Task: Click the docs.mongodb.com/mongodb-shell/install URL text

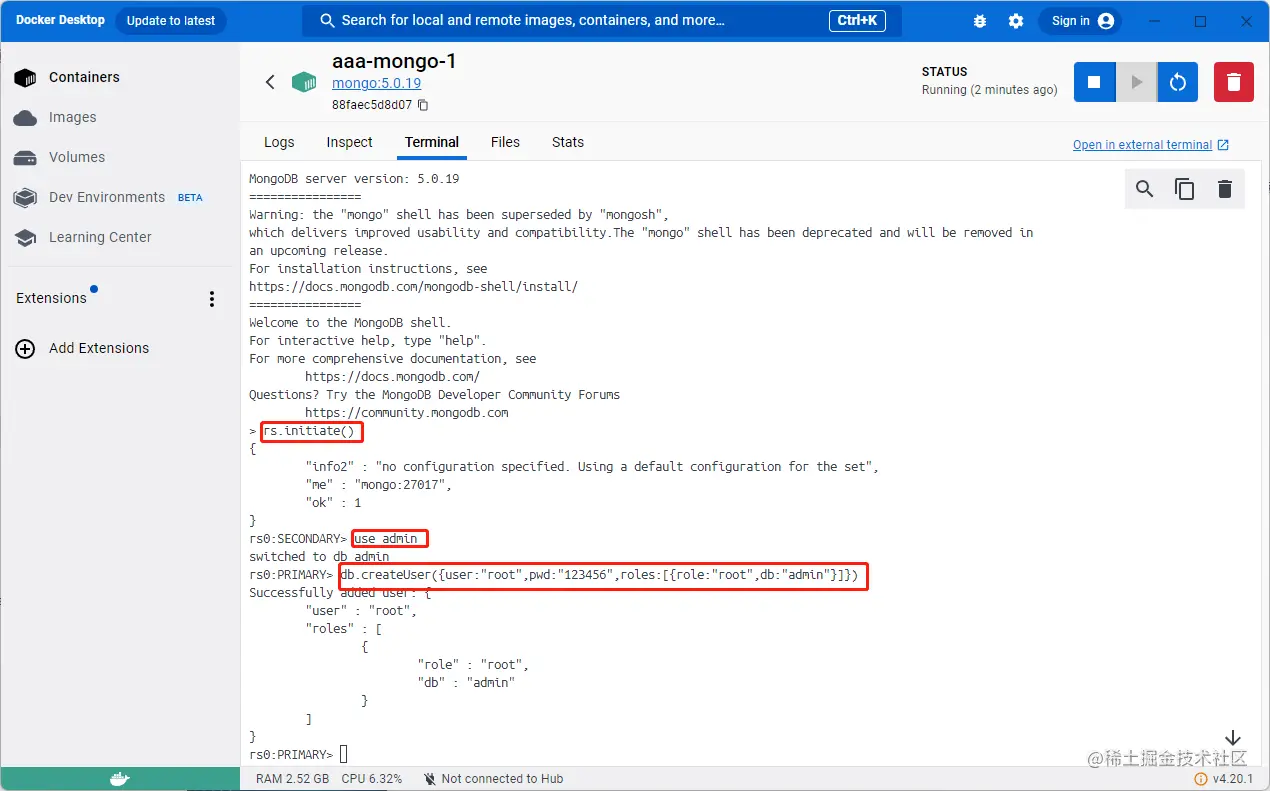Action: point(413,287)
